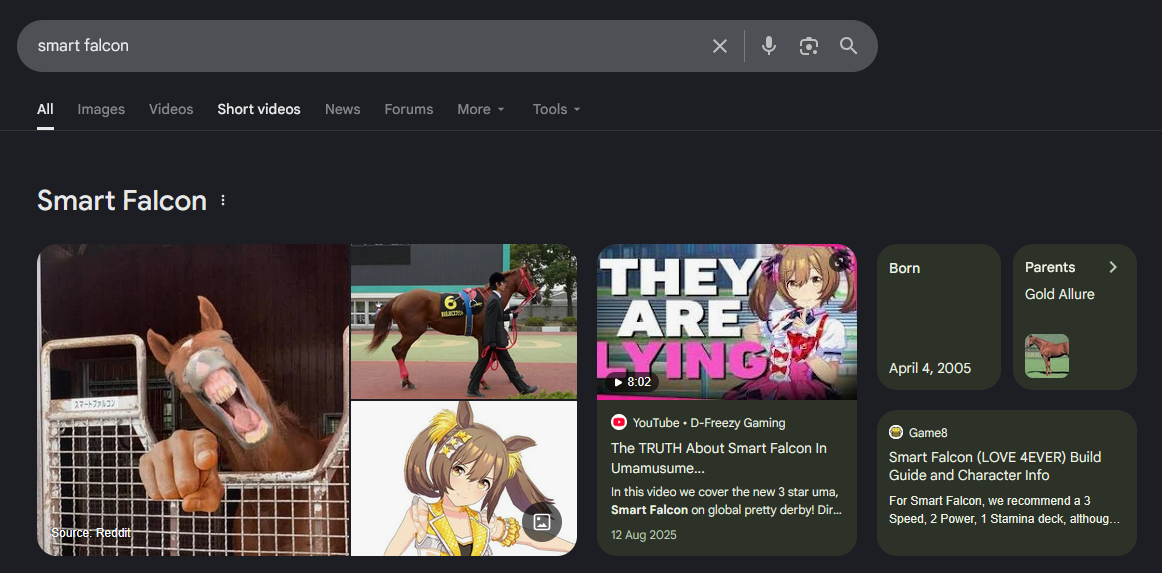Click the '3 Speed, 2 Power, 1 Stamina deck' snippet

[1004, 510]
